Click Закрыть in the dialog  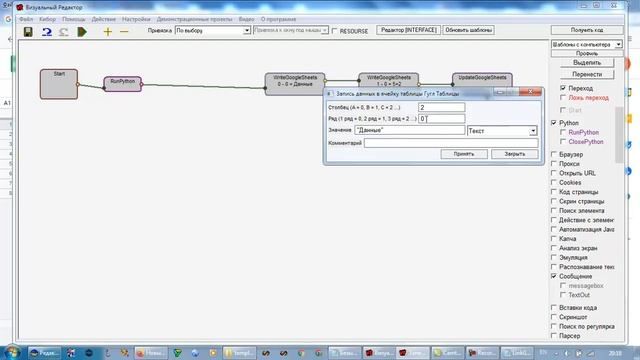tap(515, 154)
